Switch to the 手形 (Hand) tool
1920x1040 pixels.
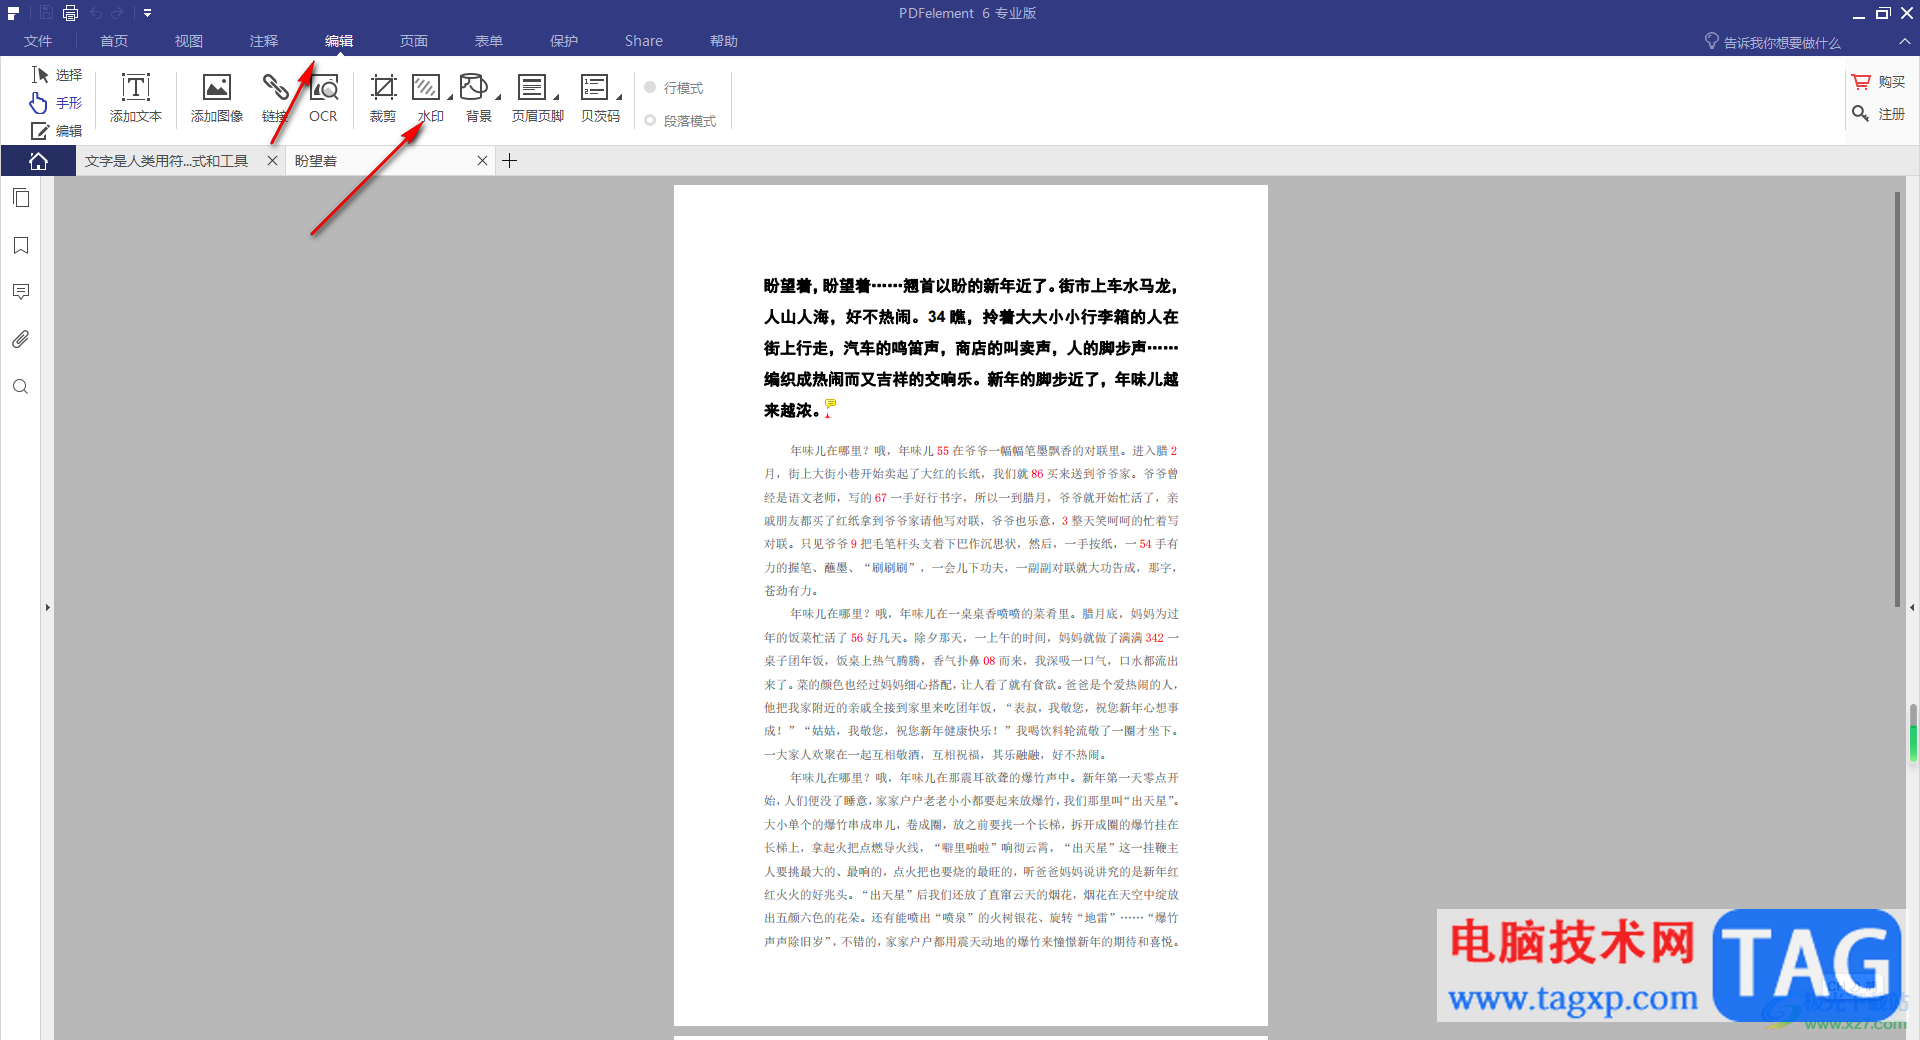point(57,103)
